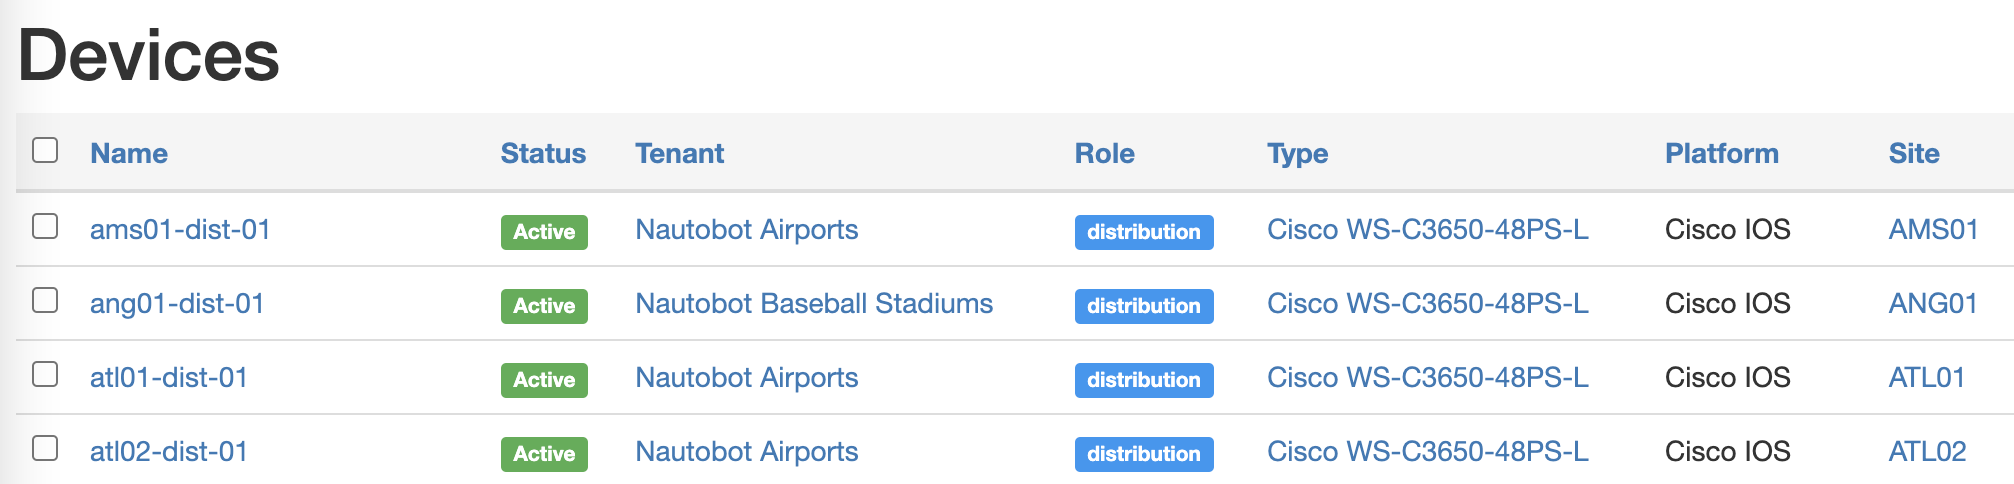Open the AMS01 site link
This screenshot has width=2014, height=484.
1933,230
